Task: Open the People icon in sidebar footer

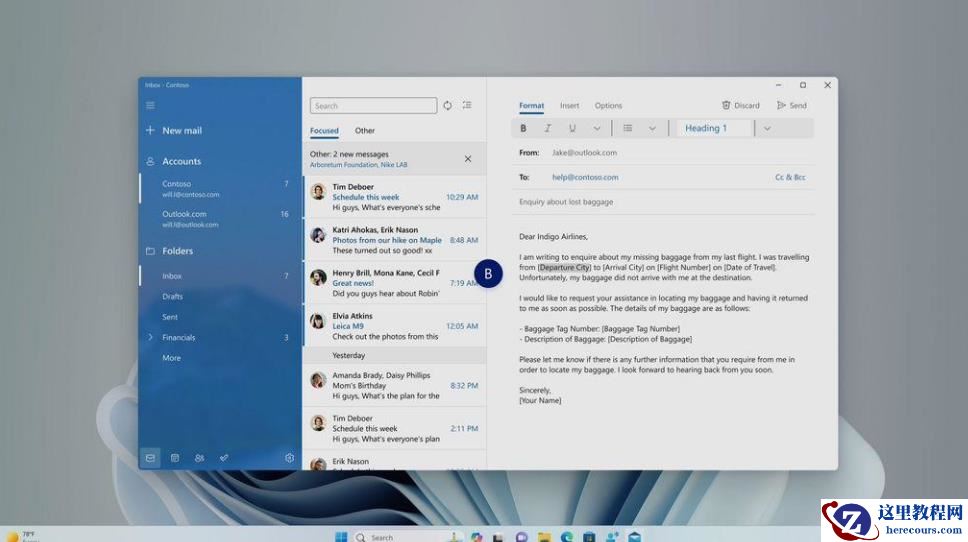Action: pos(199,458)
